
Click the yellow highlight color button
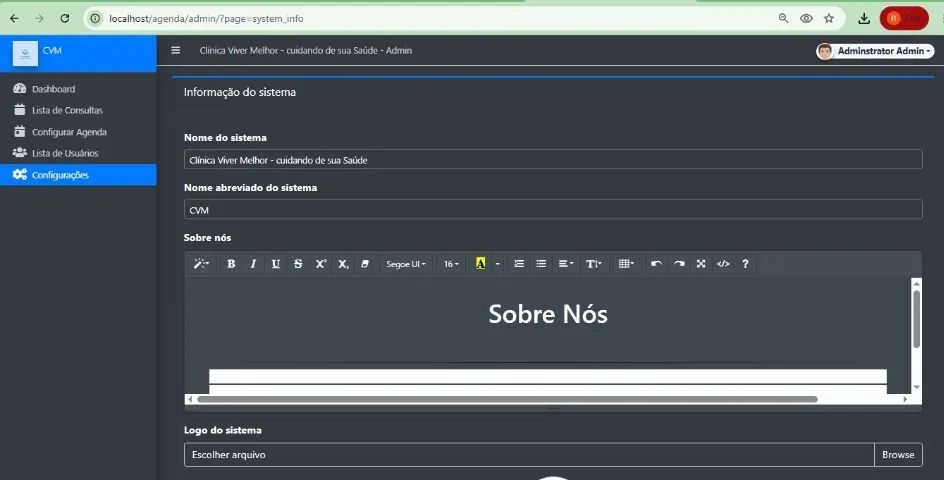tap(480, 264)
